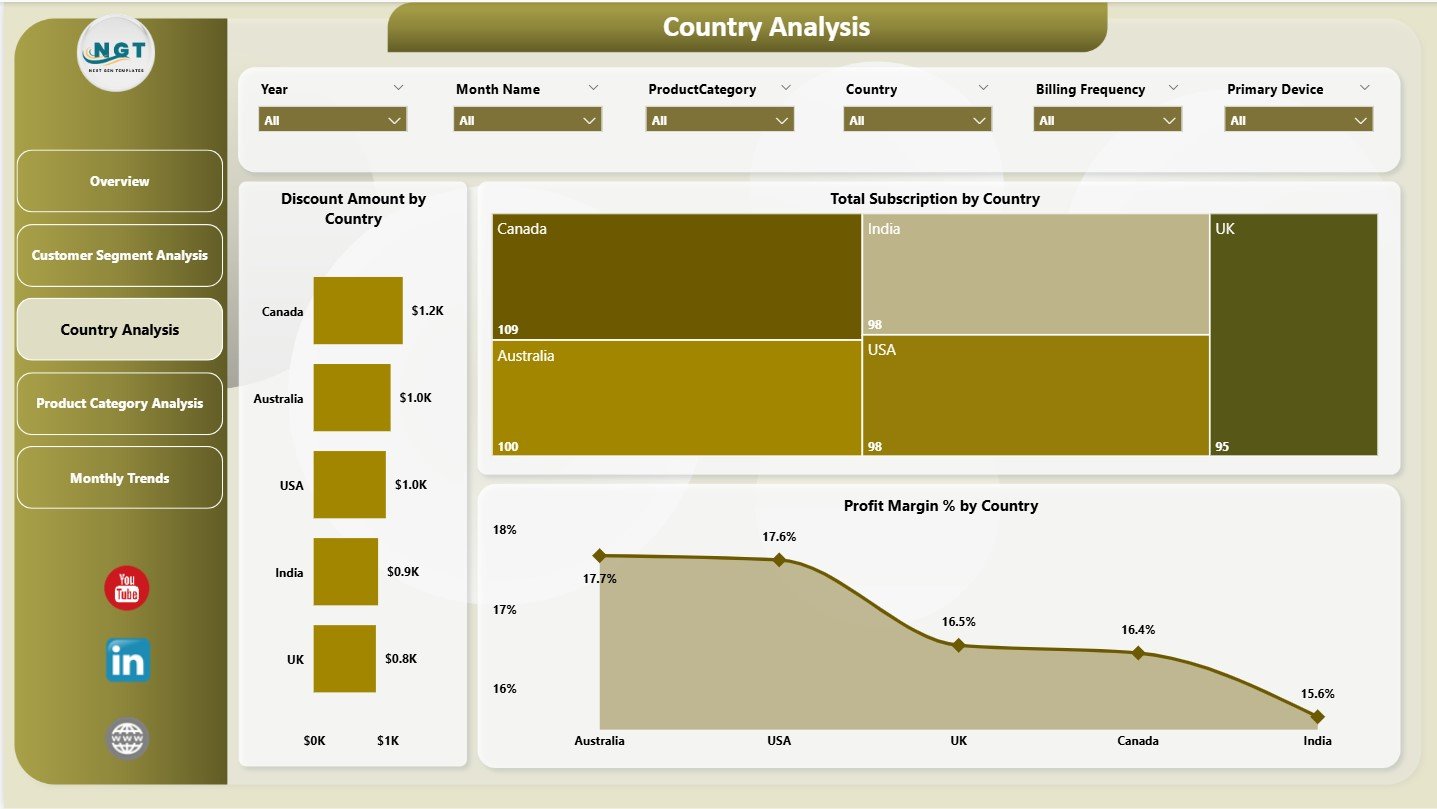The image size is (1437, 809).
Task: Click the Canada bar in Discount Amount chart
Action: coord(358,310)
